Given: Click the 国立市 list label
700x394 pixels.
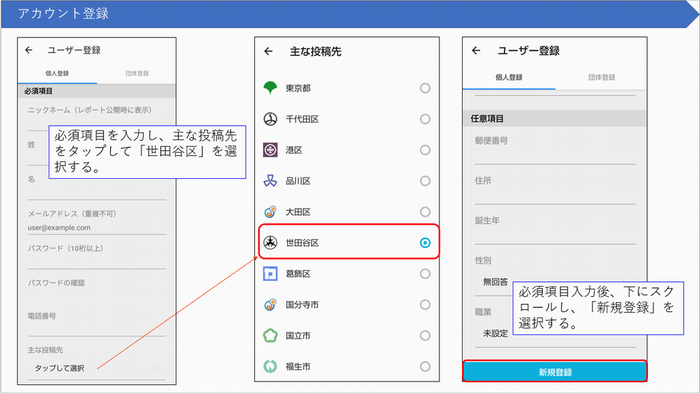Looking at the screenshot, I should pyautogui.click(x=298, y=335).
